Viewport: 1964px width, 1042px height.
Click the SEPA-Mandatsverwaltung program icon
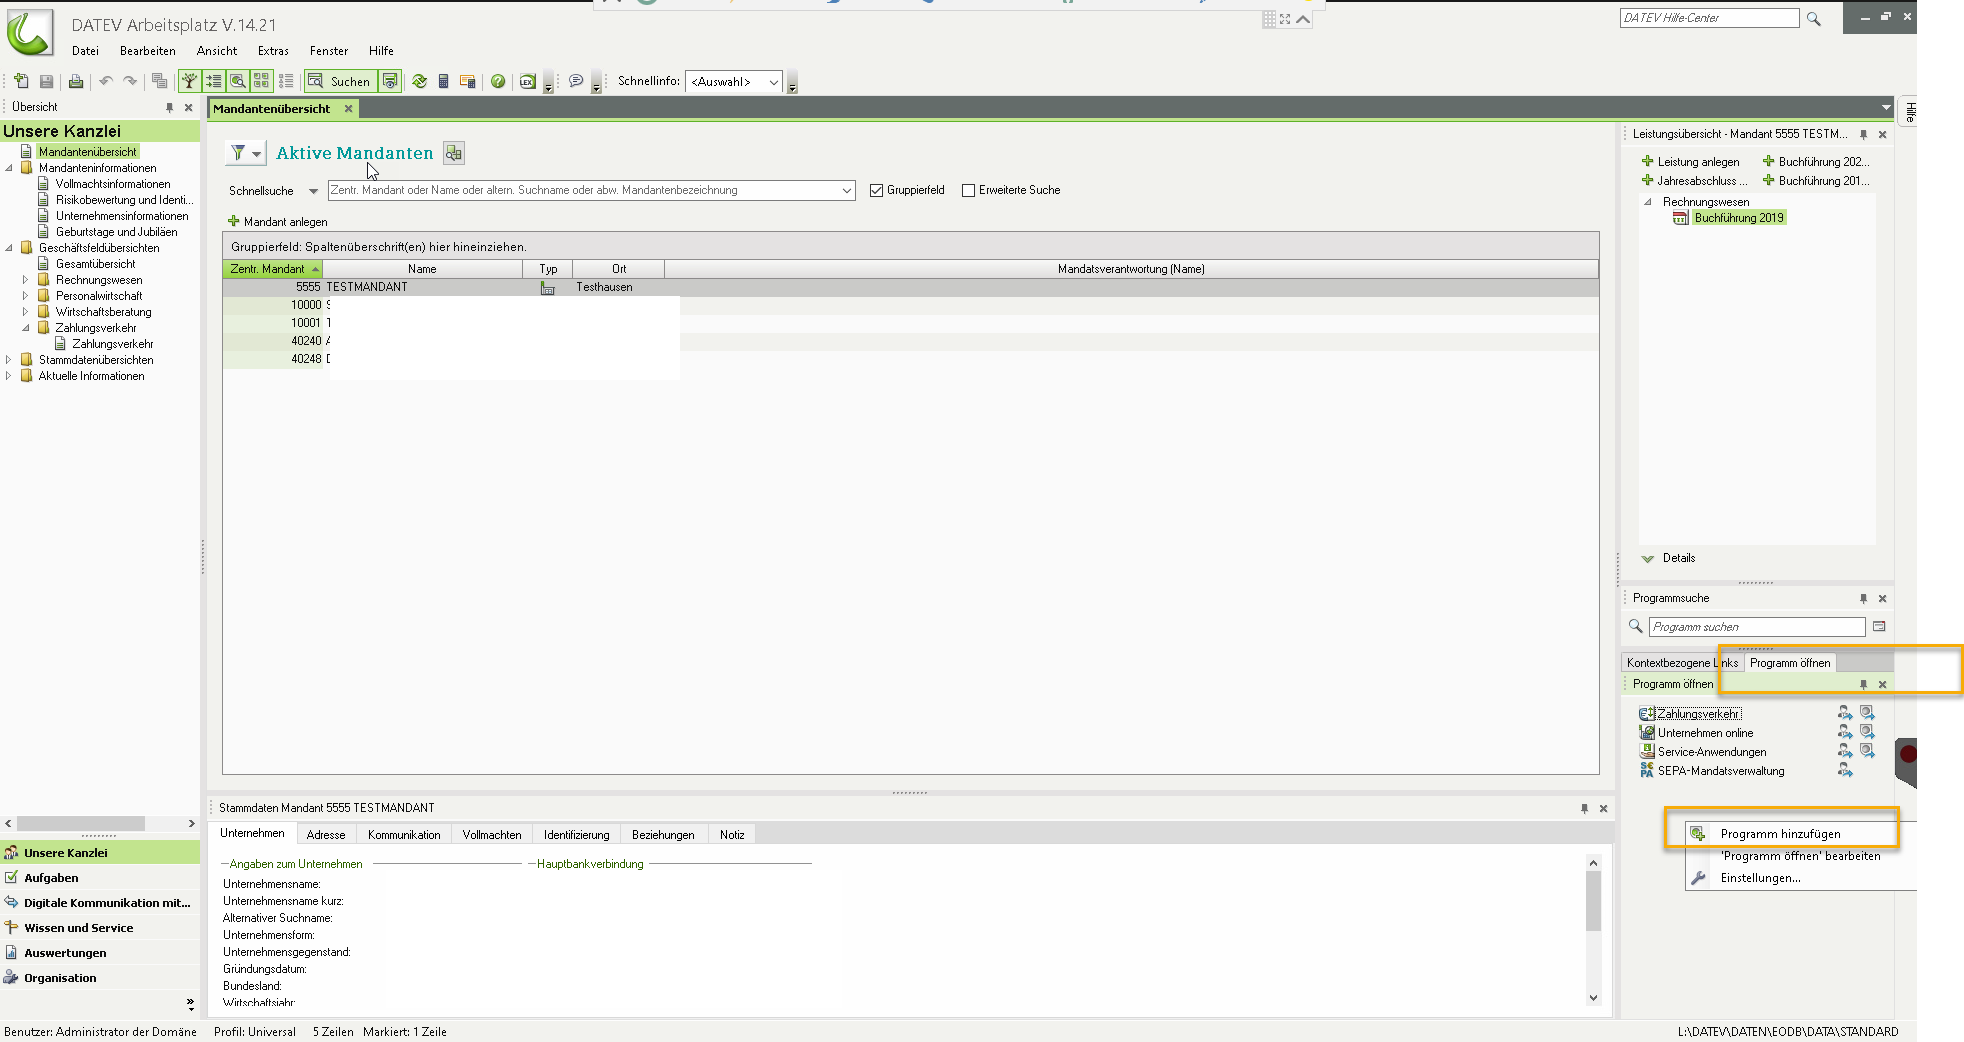pyautogui.click(x=1647, y=771)
